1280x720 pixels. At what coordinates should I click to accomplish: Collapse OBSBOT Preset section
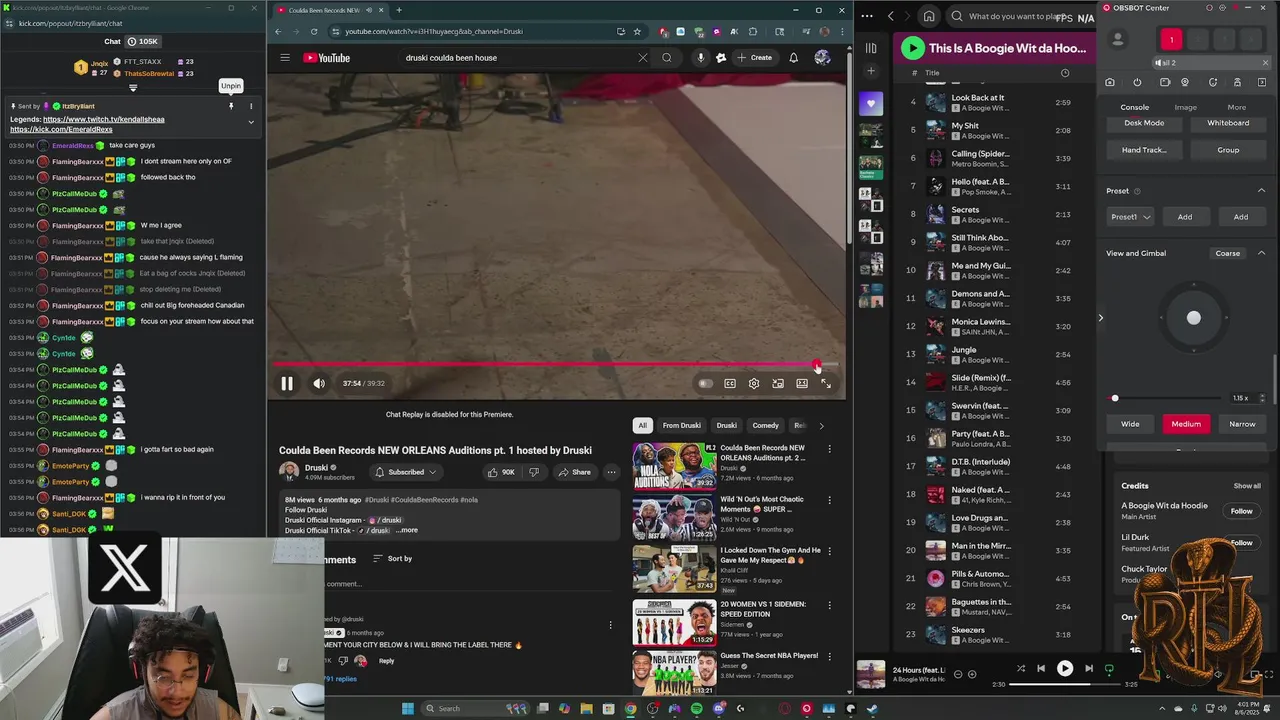point(1261,191)
